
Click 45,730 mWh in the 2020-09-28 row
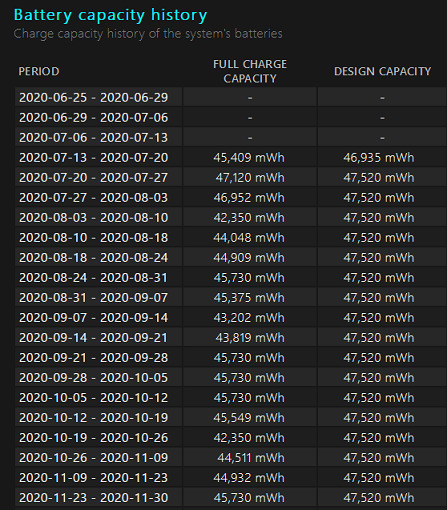pos(249,378)
